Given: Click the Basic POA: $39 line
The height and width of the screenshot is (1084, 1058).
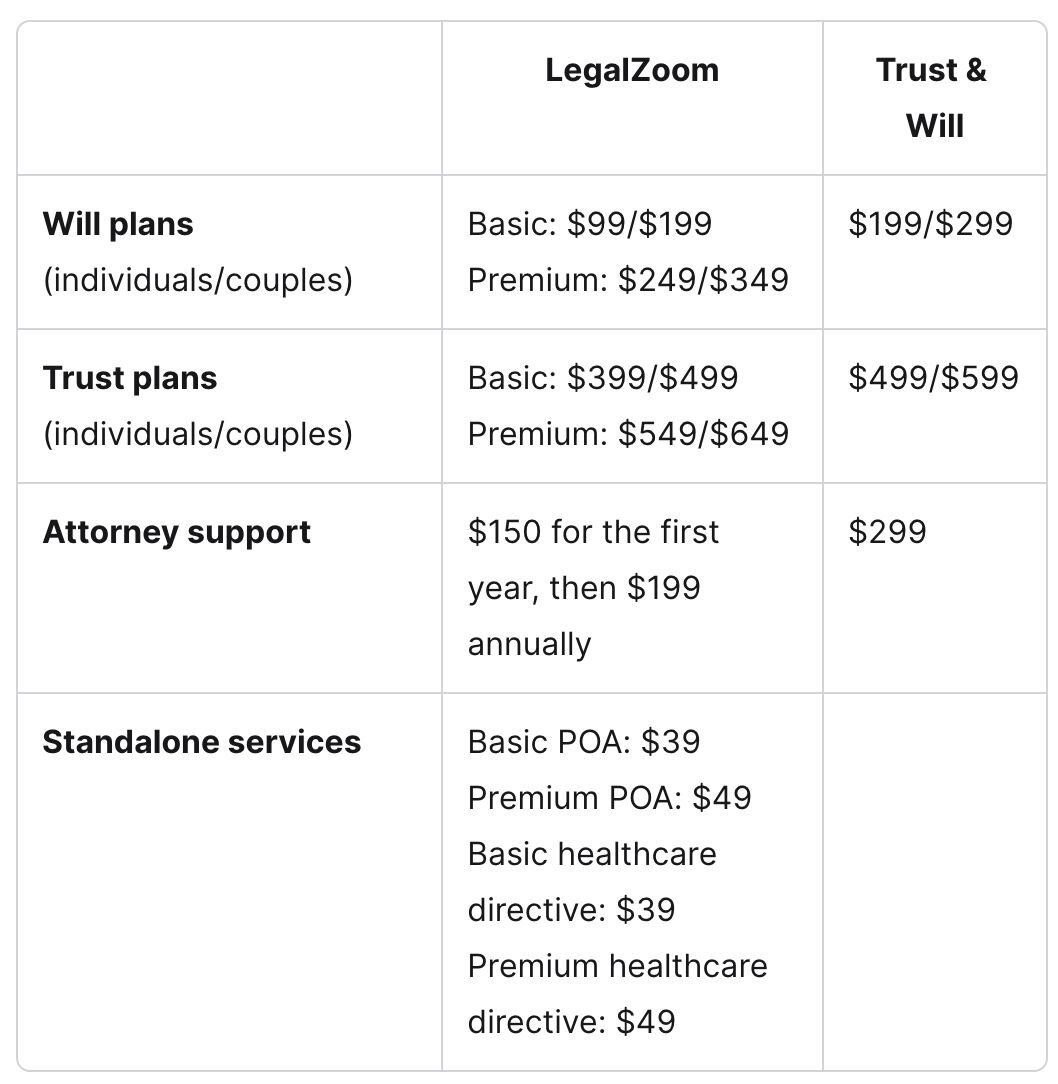Looking at the screenshot, I should (x=584, y=742).
